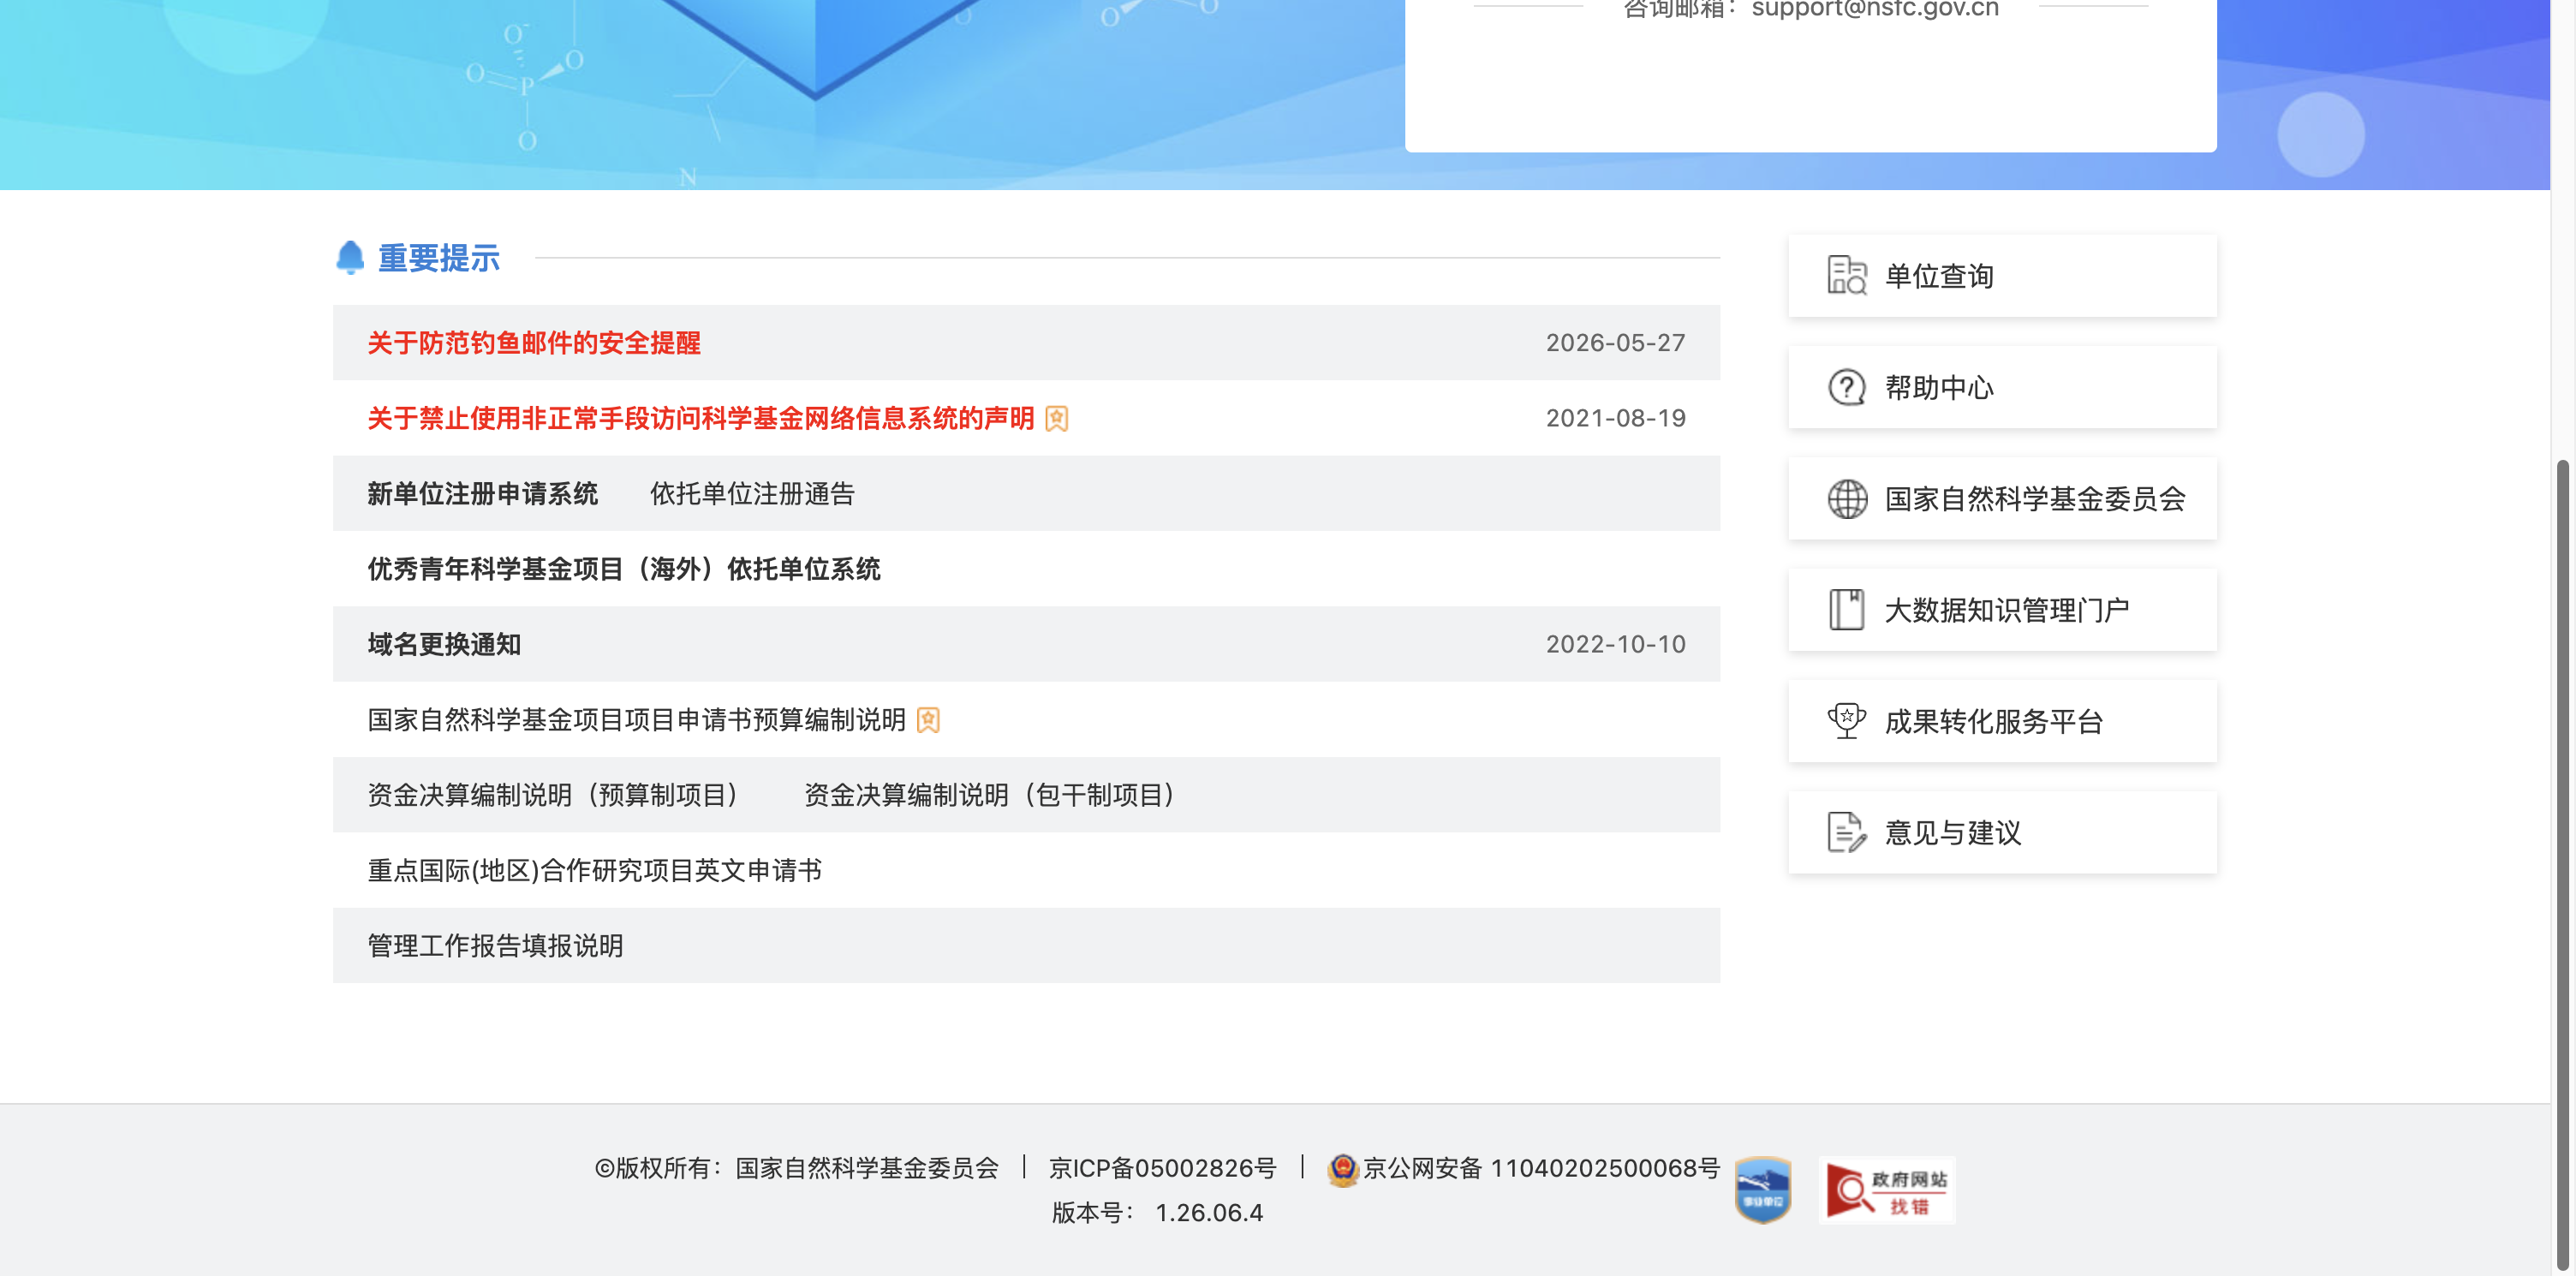
Task: Click the 帮助中心 sidebar button
Action: pyautogui.click(x=2002, y=387)
